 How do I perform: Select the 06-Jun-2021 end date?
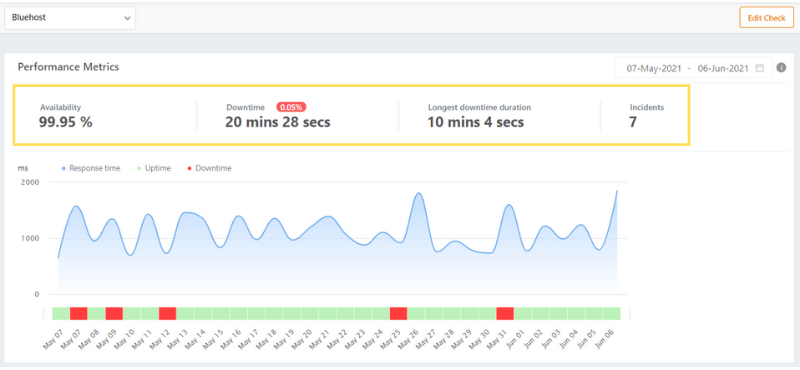[723, 68]
